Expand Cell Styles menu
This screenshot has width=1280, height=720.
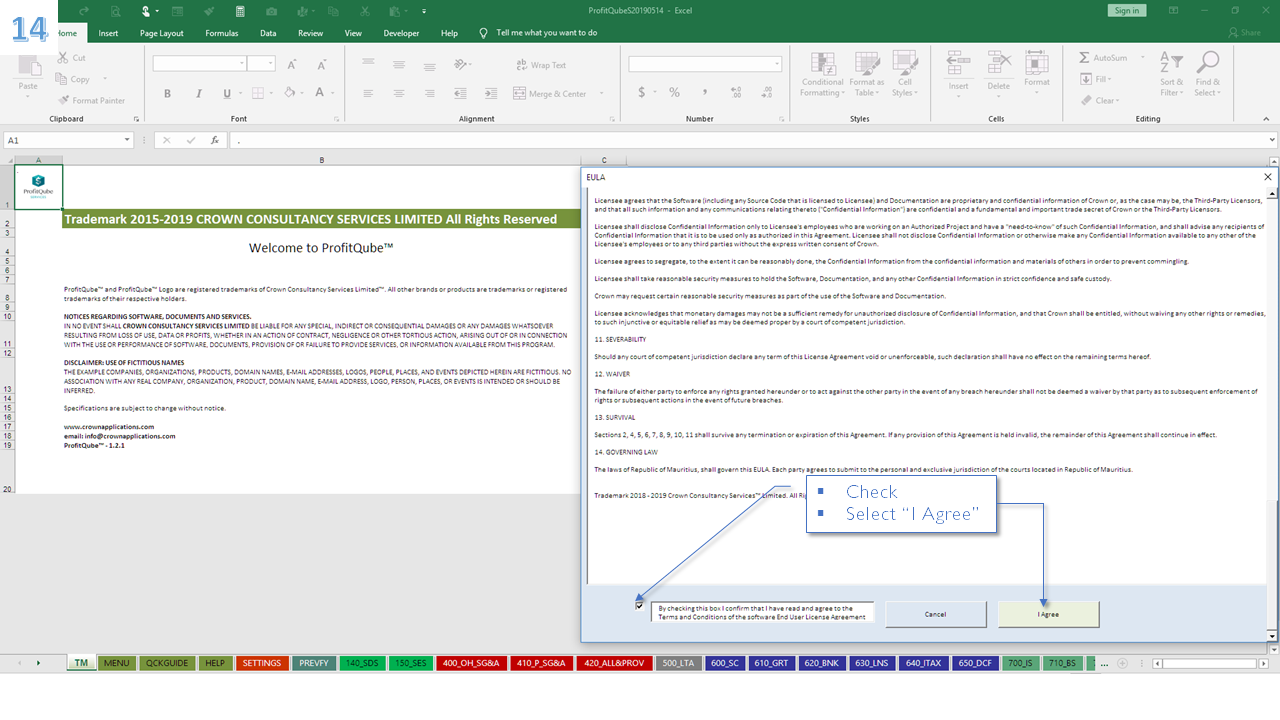tap(904, 75)
